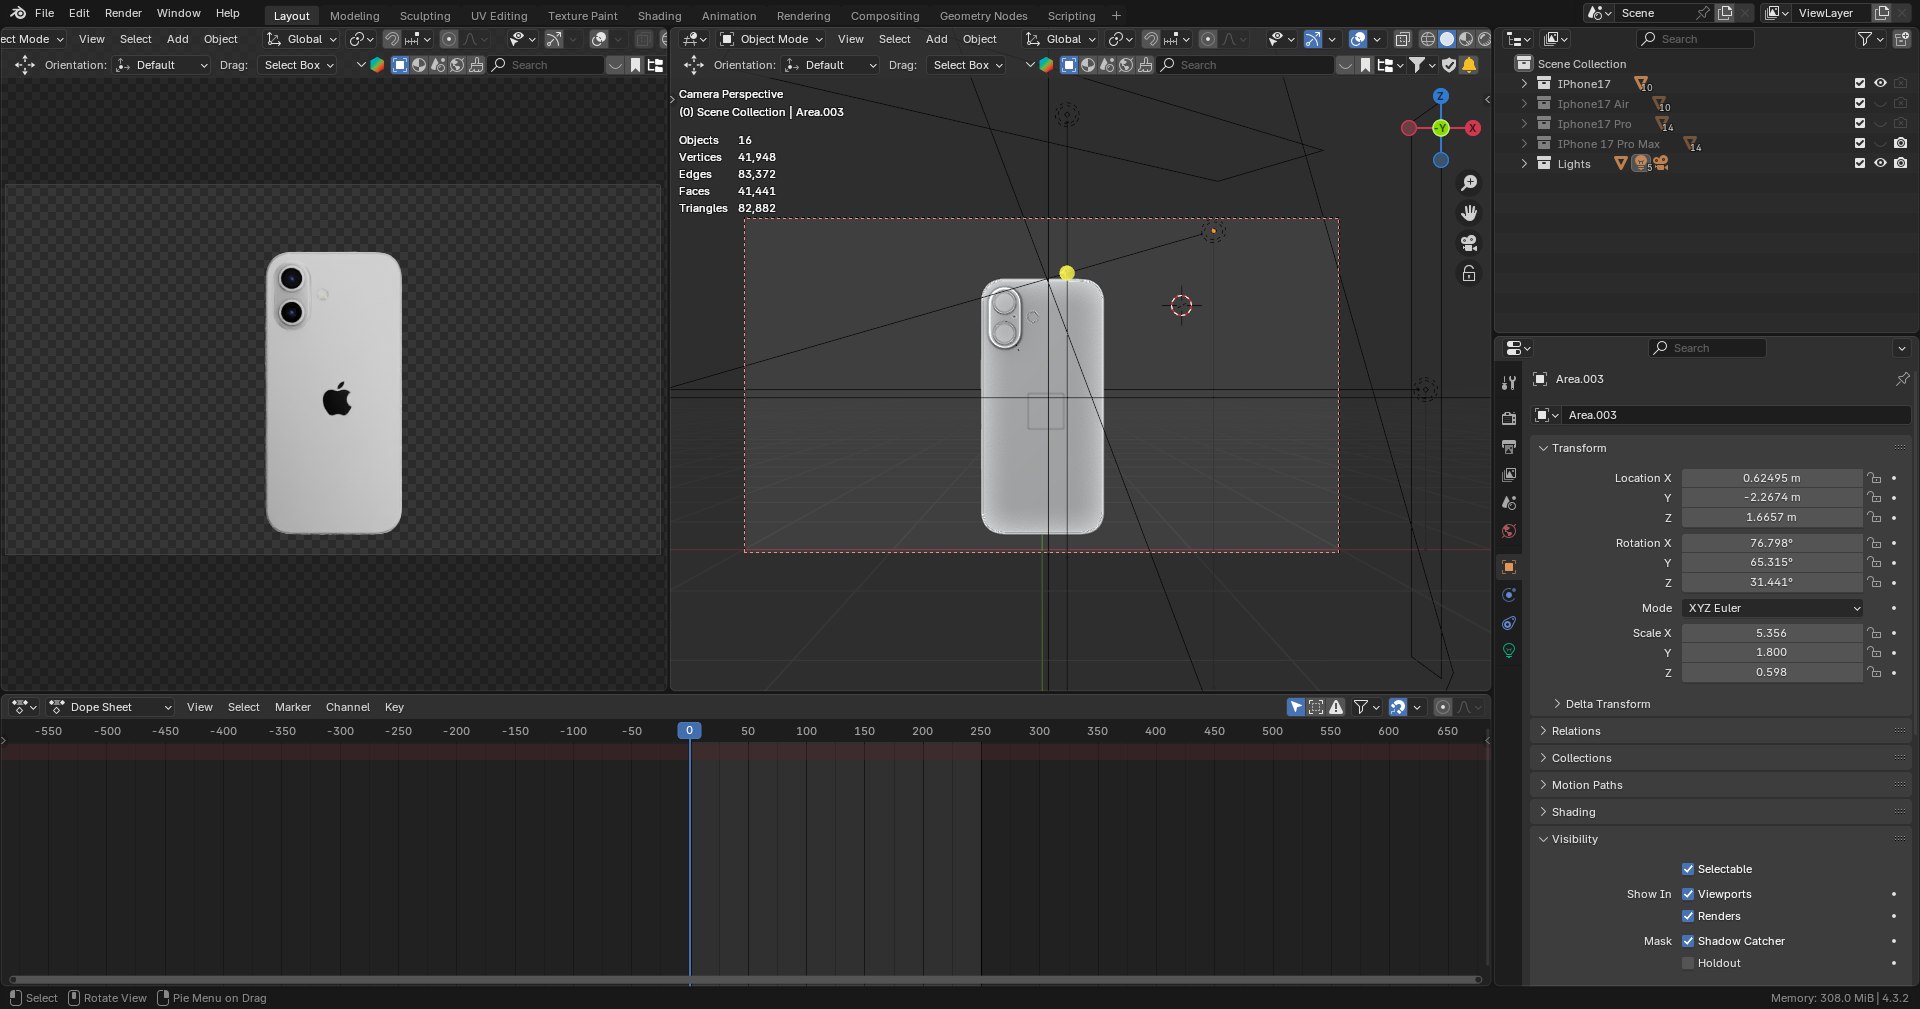Screen dimensions: 1920x1009
Task: Open the Physics properties tab
Action: [x=1509, y=595]
